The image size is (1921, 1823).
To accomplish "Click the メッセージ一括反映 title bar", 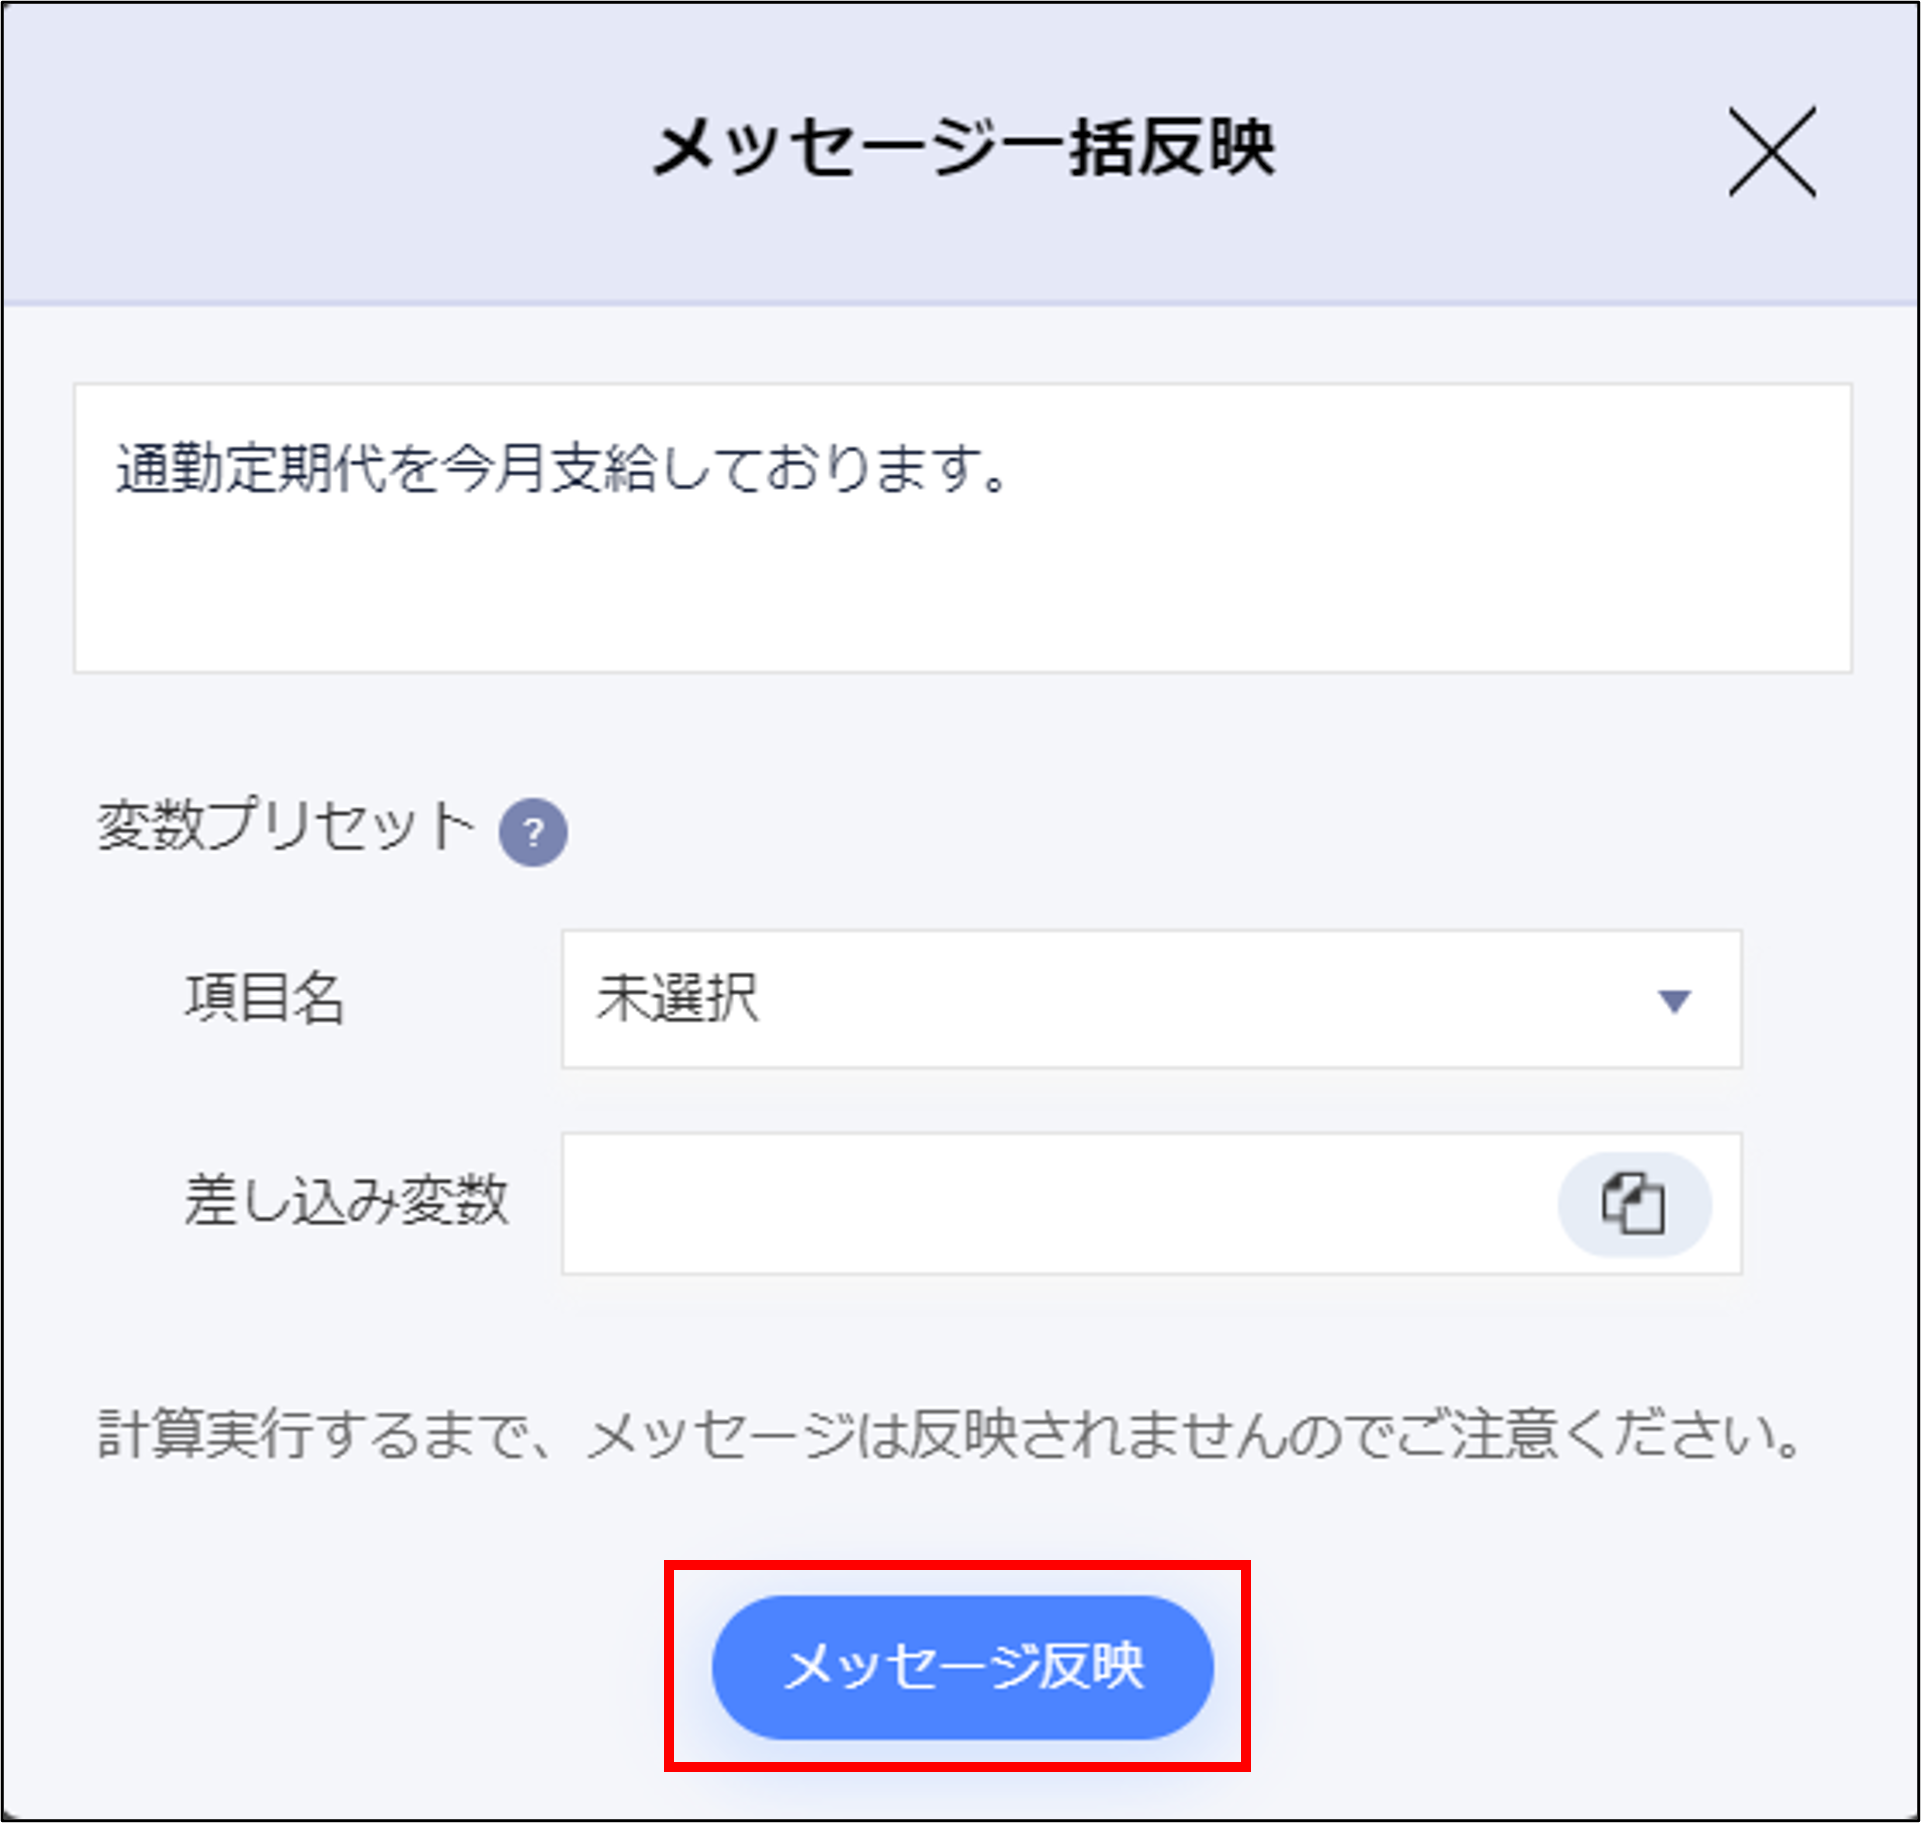I will pyautogui.click(x=962, y=150).
